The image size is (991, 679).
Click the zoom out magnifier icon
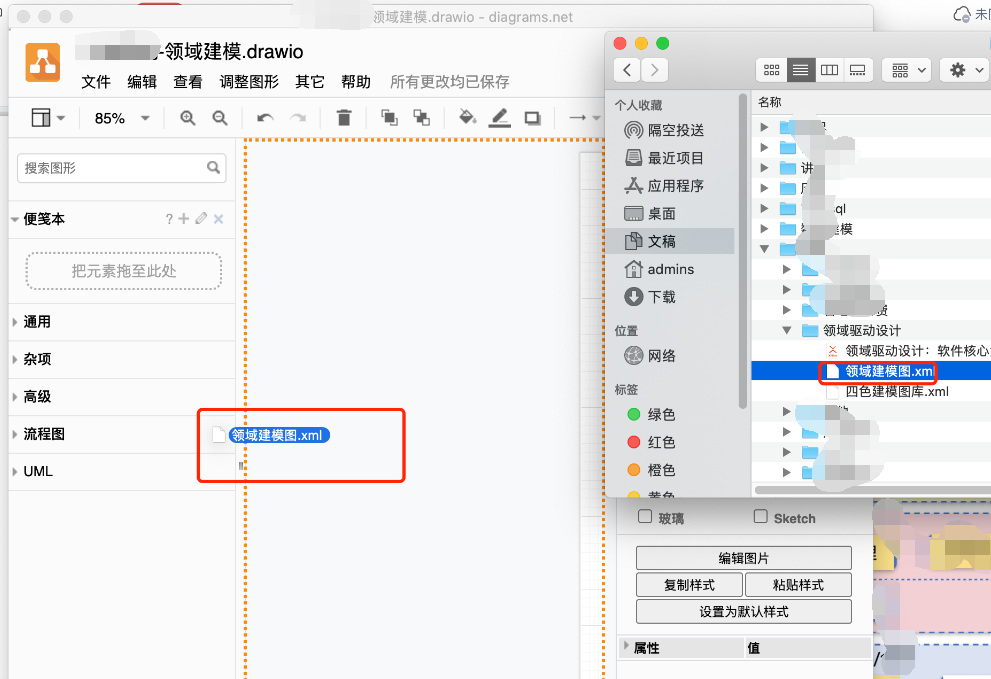click(219, 118)
